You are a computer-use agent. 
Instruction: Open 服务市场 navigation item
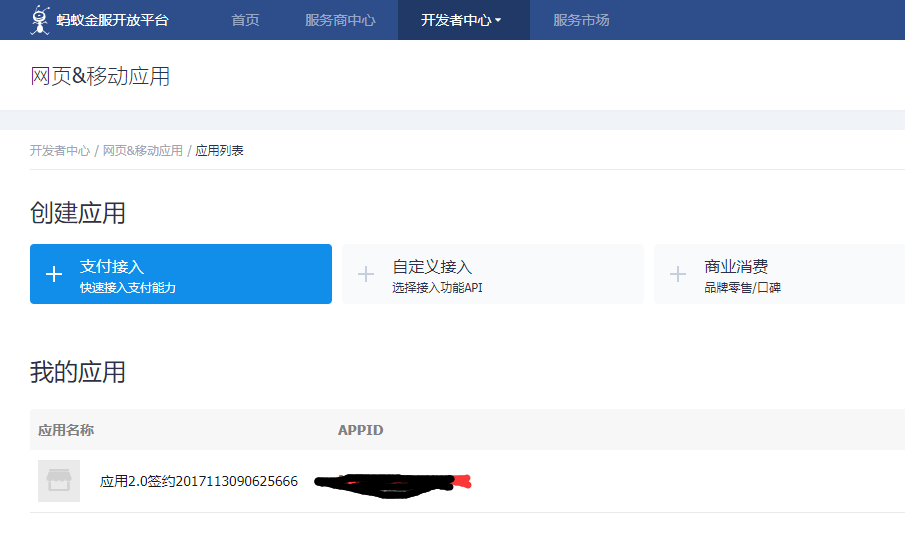581,20
